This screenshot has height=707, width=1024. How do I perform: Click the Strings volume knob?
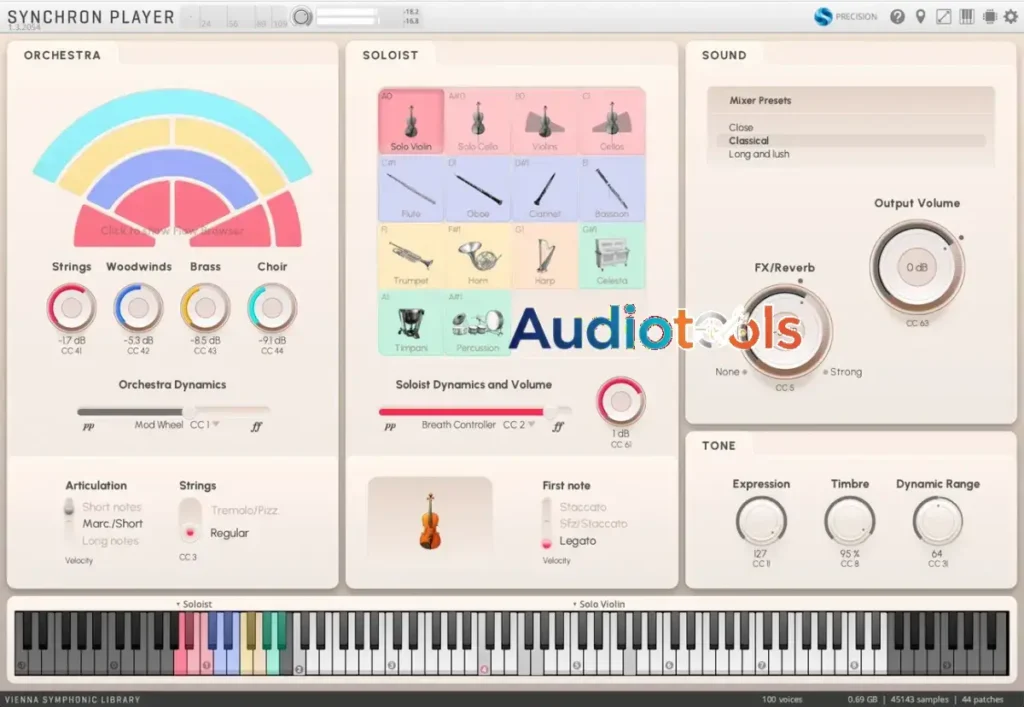click(71, 307)
